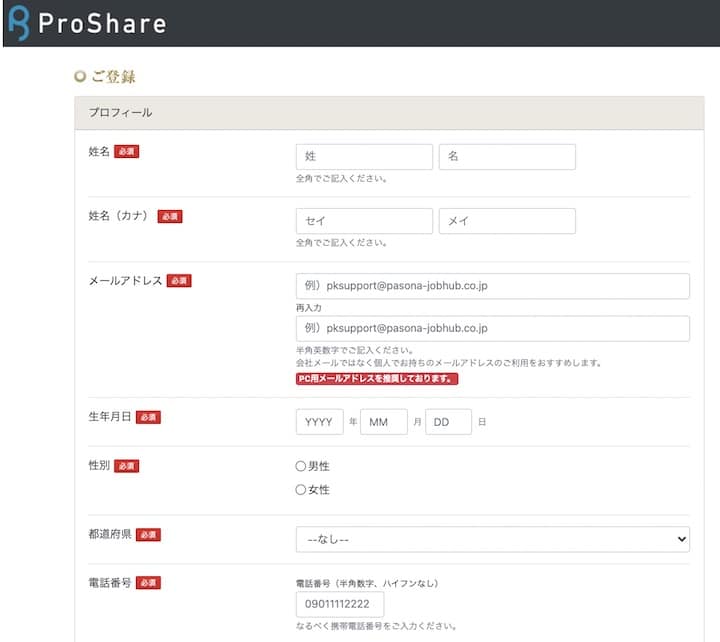Image resolution: width=720 pixels, height=642 pixels.
Task: Click the YYYY birth year field
Action: pos(319,422)
